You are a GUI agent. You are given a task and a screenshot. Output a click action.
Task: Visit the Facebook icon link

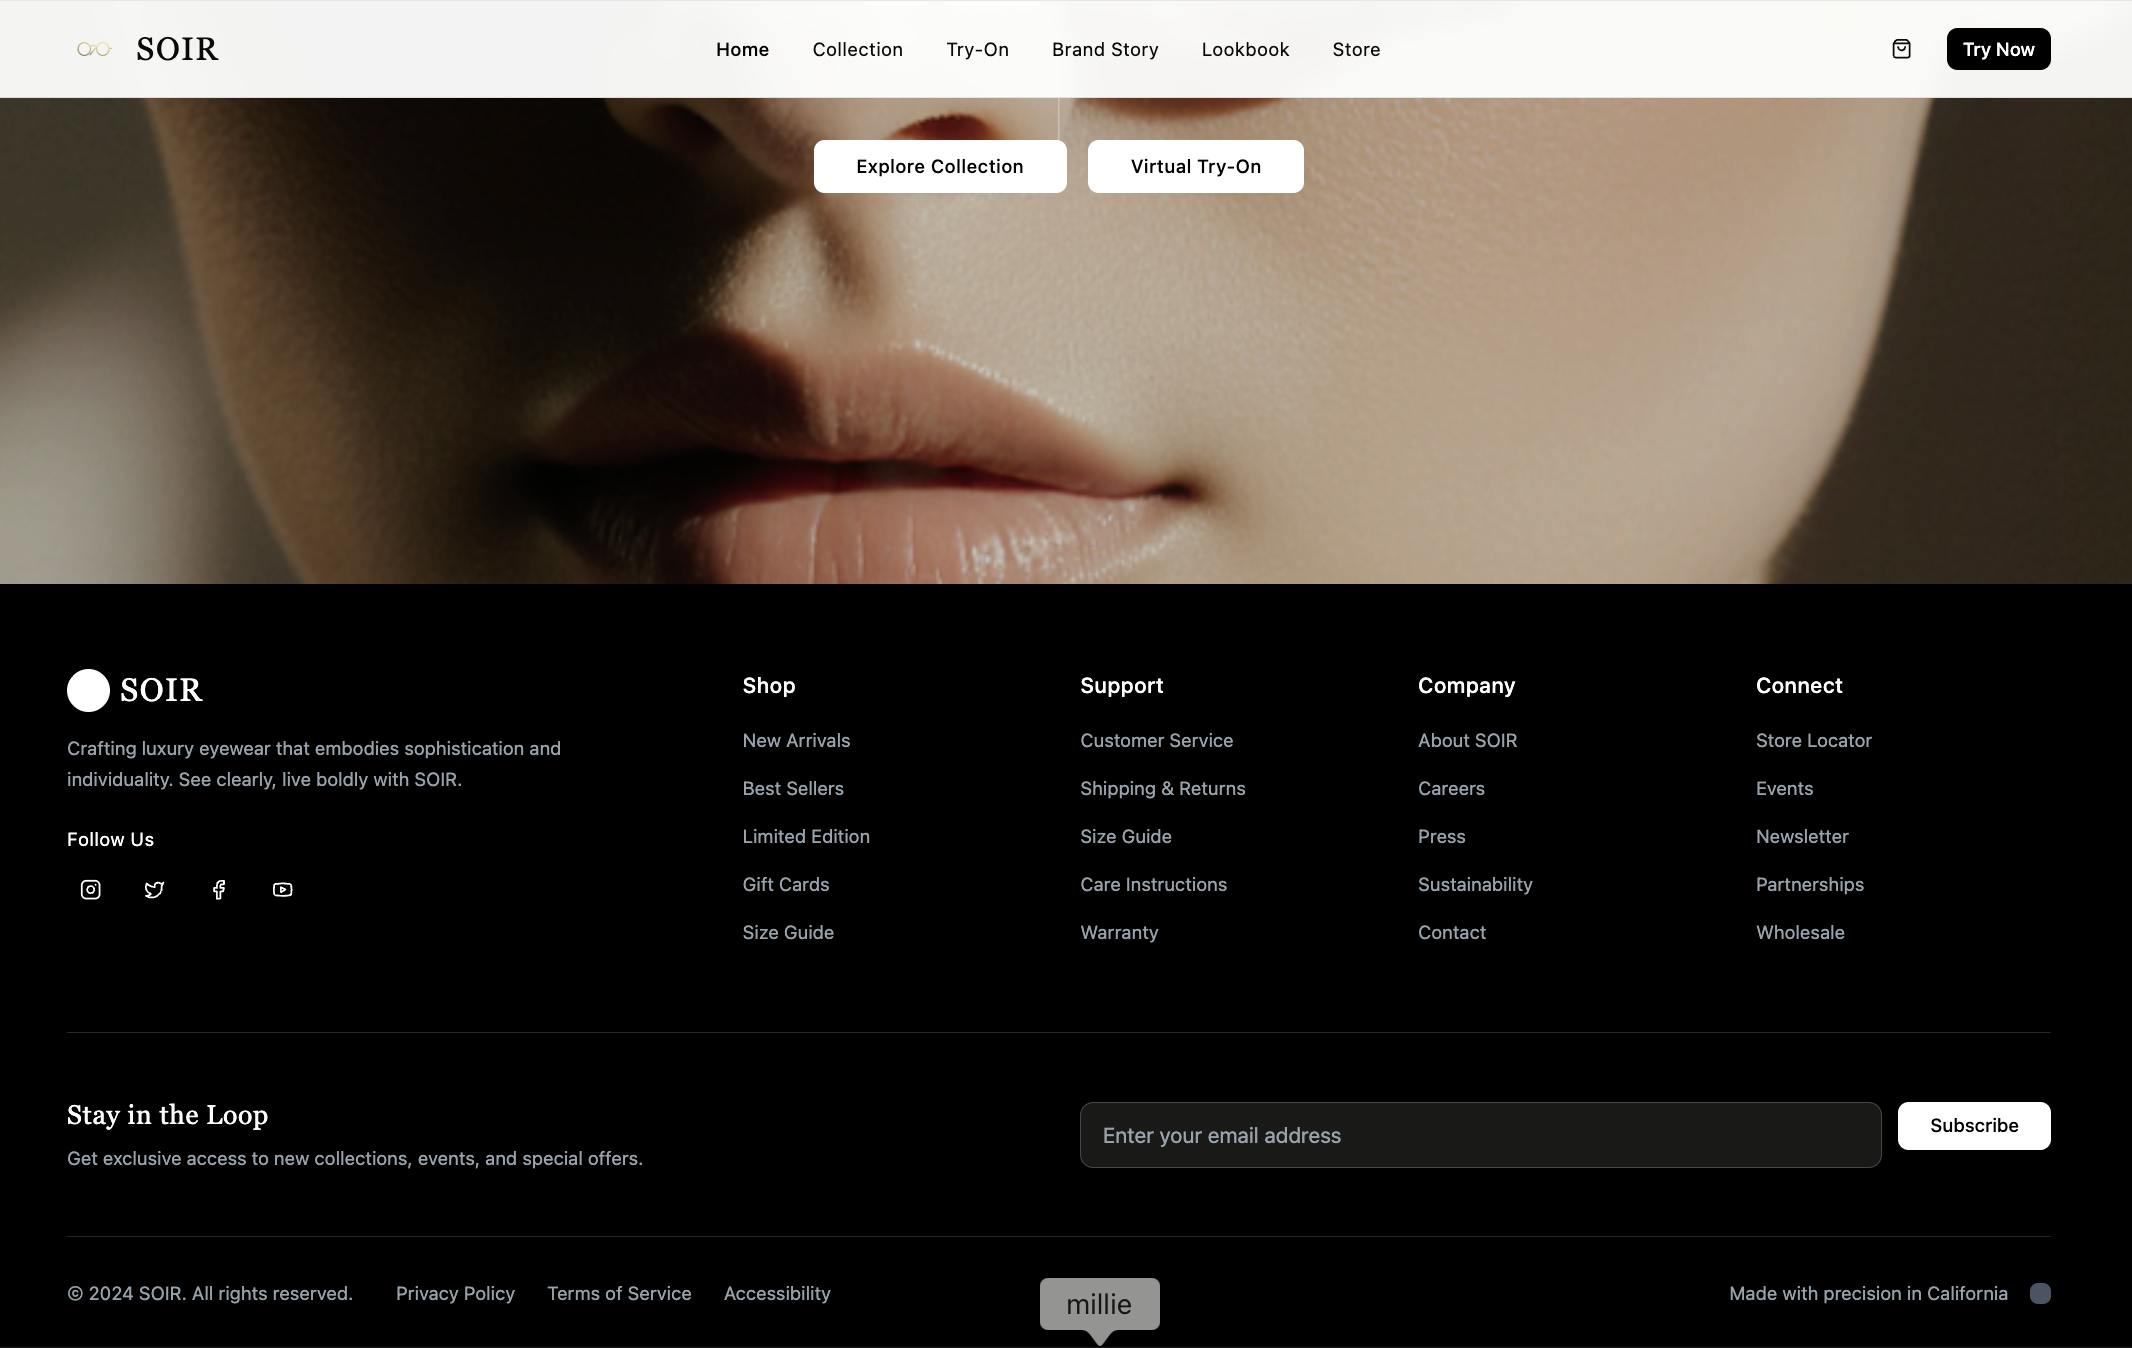[x=219, y=889]
